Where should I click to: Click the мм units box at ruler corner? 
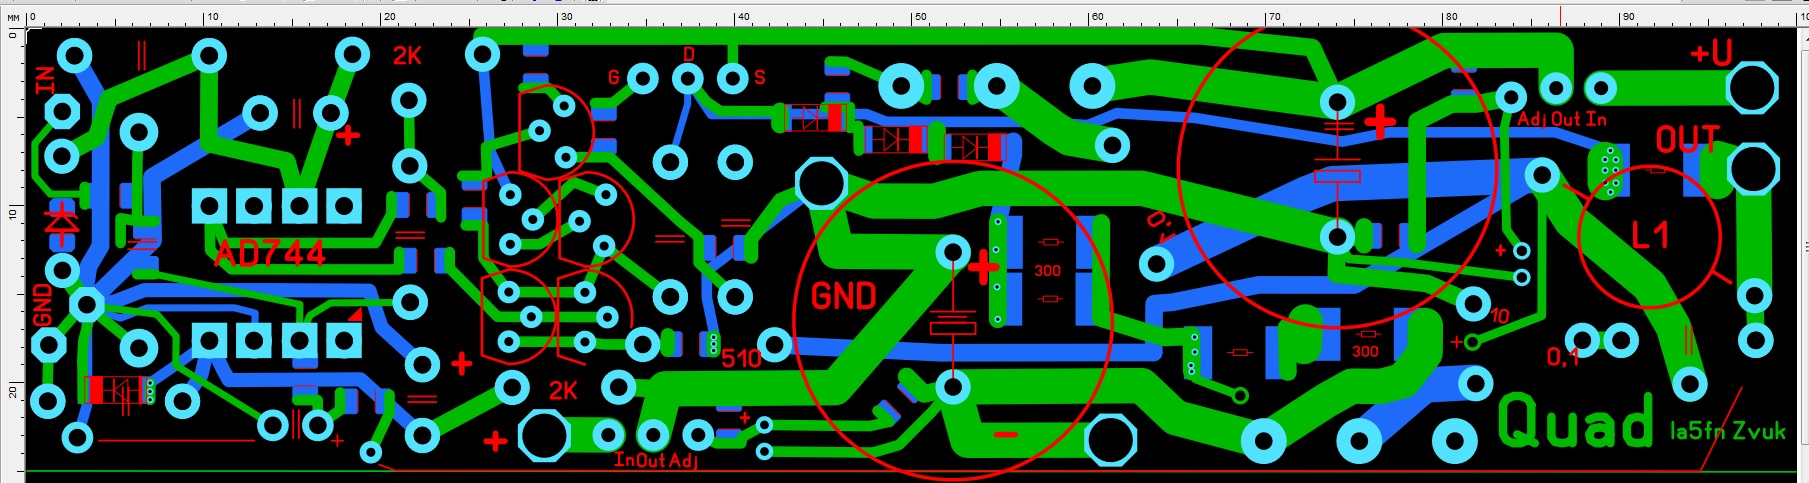(12, 17)
